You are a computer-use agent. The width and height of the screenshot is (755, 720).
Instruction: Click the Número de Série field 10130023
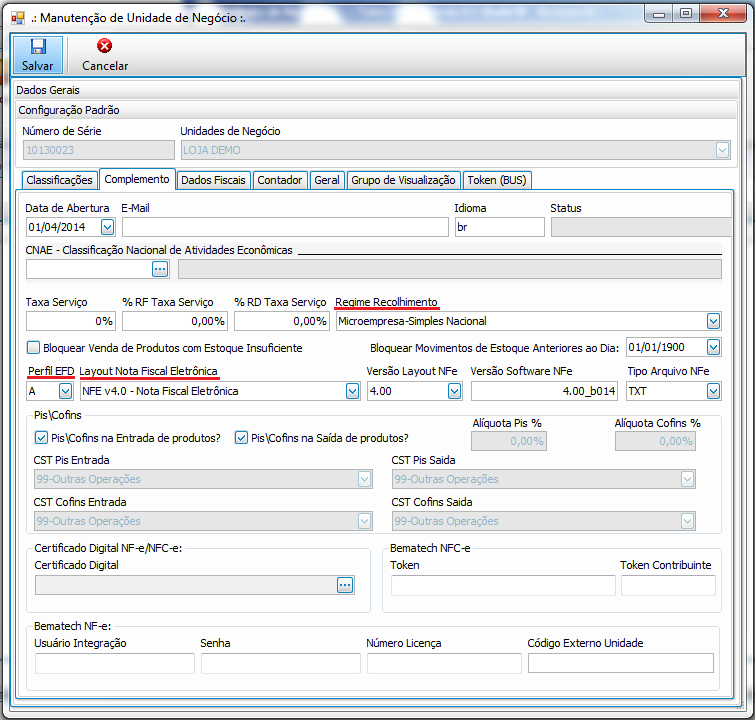tap(99, 150)
